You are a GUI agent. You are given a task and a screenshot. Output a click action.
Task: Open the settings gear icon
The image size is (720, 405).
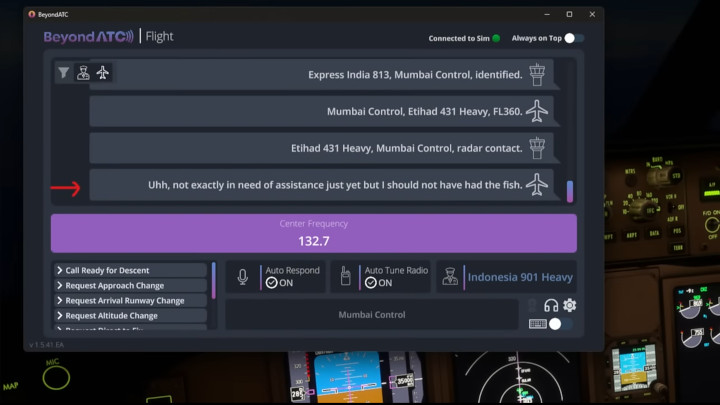569,305
